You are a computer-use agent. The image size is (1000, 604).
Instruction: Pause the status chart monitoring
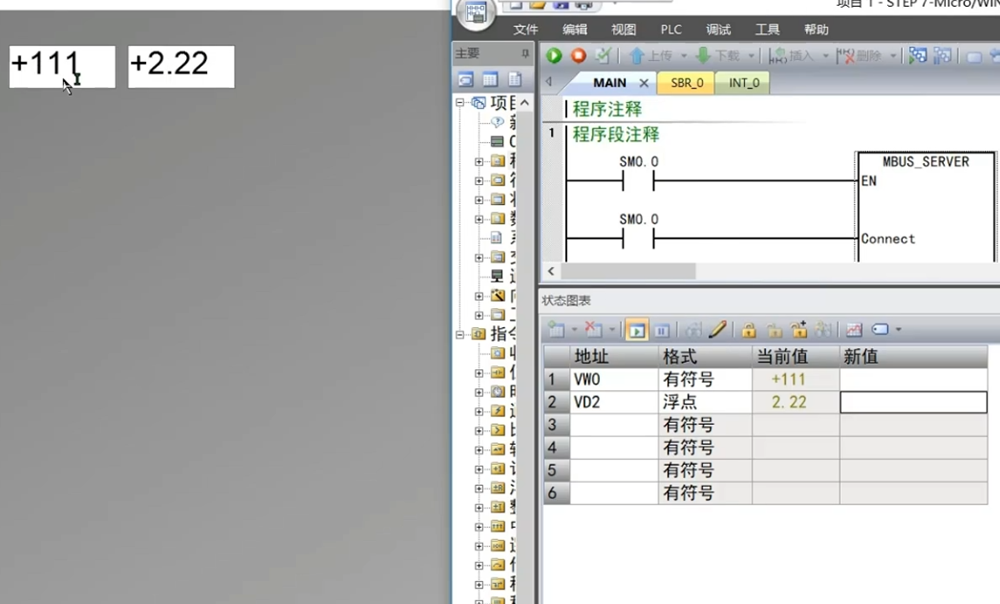tap(661, 329)
